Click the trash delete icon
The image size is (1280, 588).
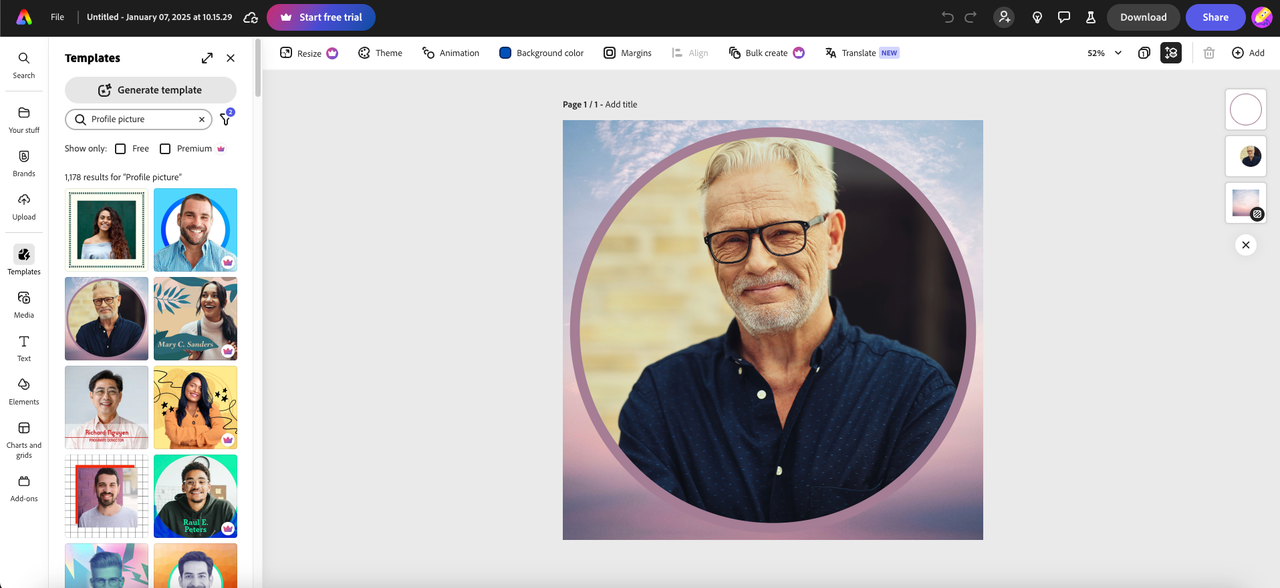click(x=1209, y=53)
